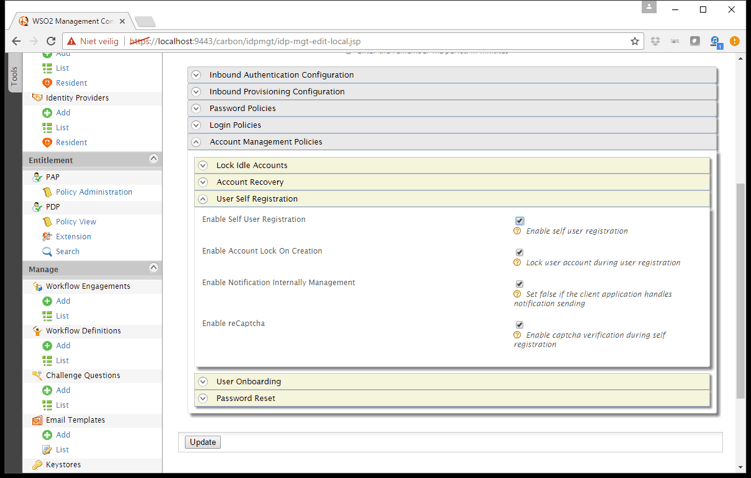The height and width of the screenshot is (478, 751).
Task: Expand Login Policies section
Action: coord(452,125)
